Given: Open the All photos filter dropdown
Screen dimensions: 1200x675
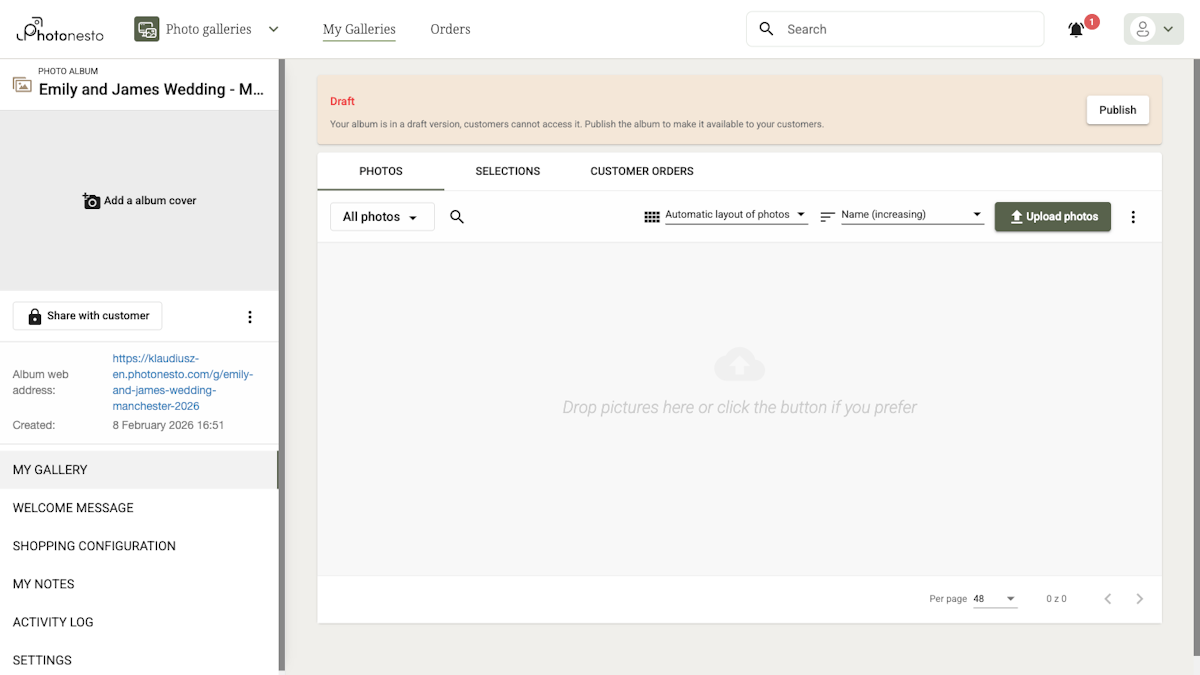Looking at the screenshot, I should 381,217.
